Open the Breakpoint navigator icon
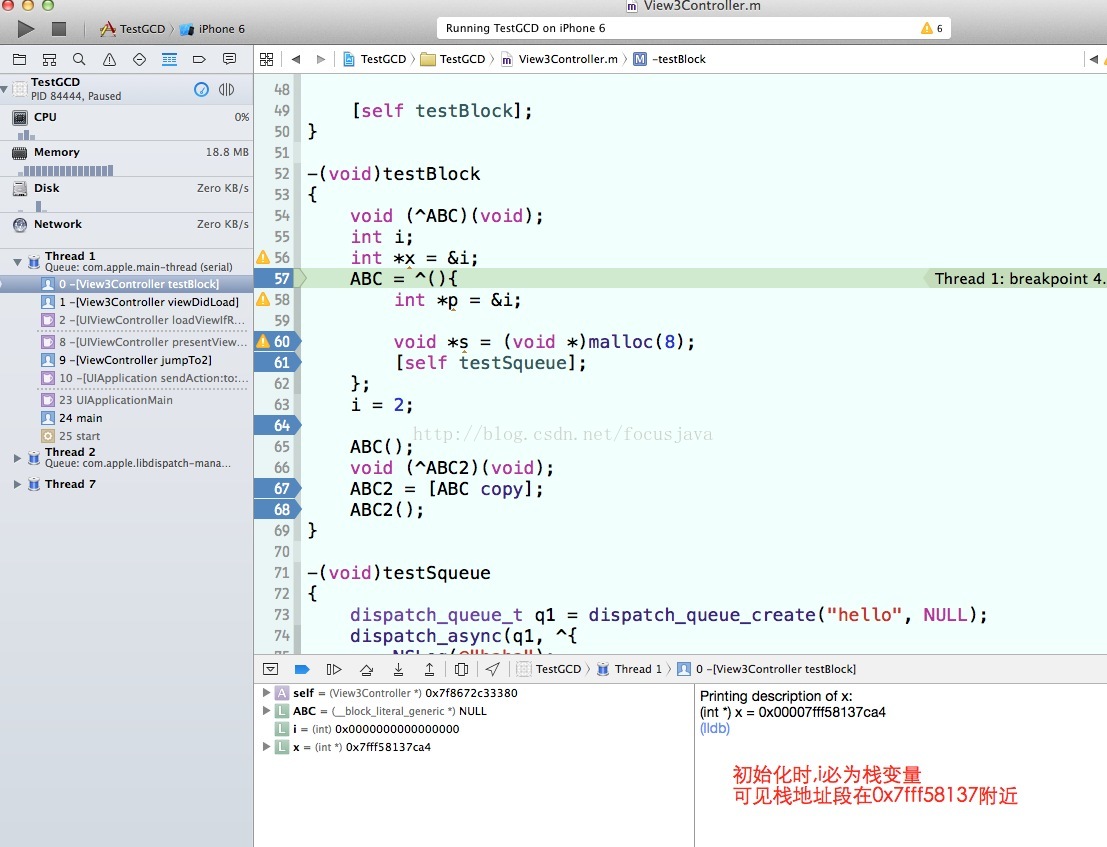The image size is (1107, 847). tap(199, 59)
